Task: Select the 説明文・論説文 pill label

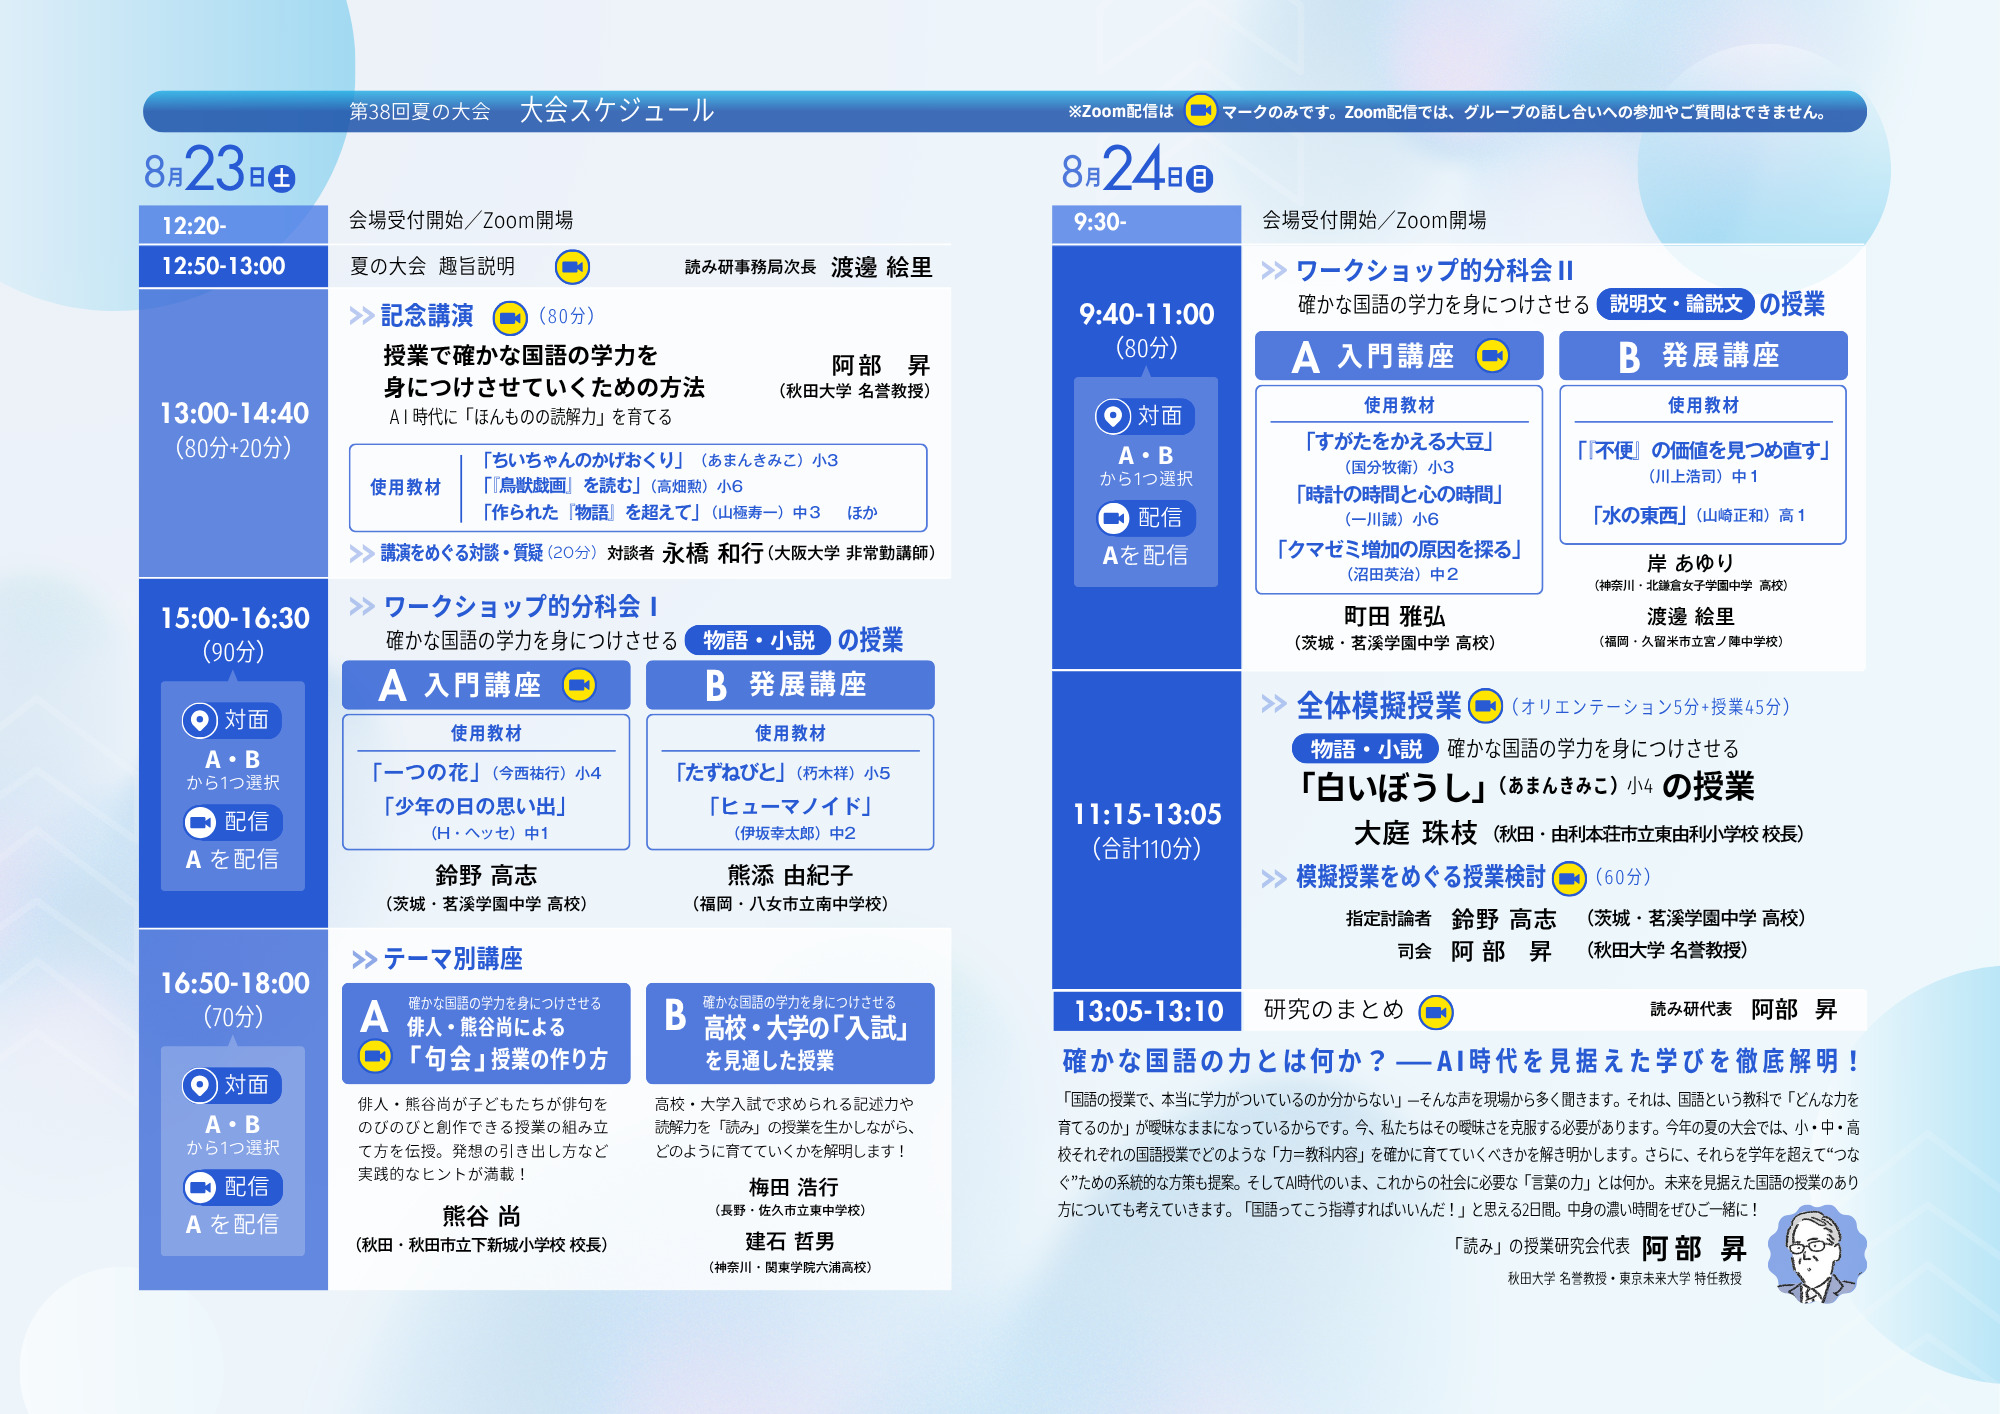Action: [x=1676, y=304]
